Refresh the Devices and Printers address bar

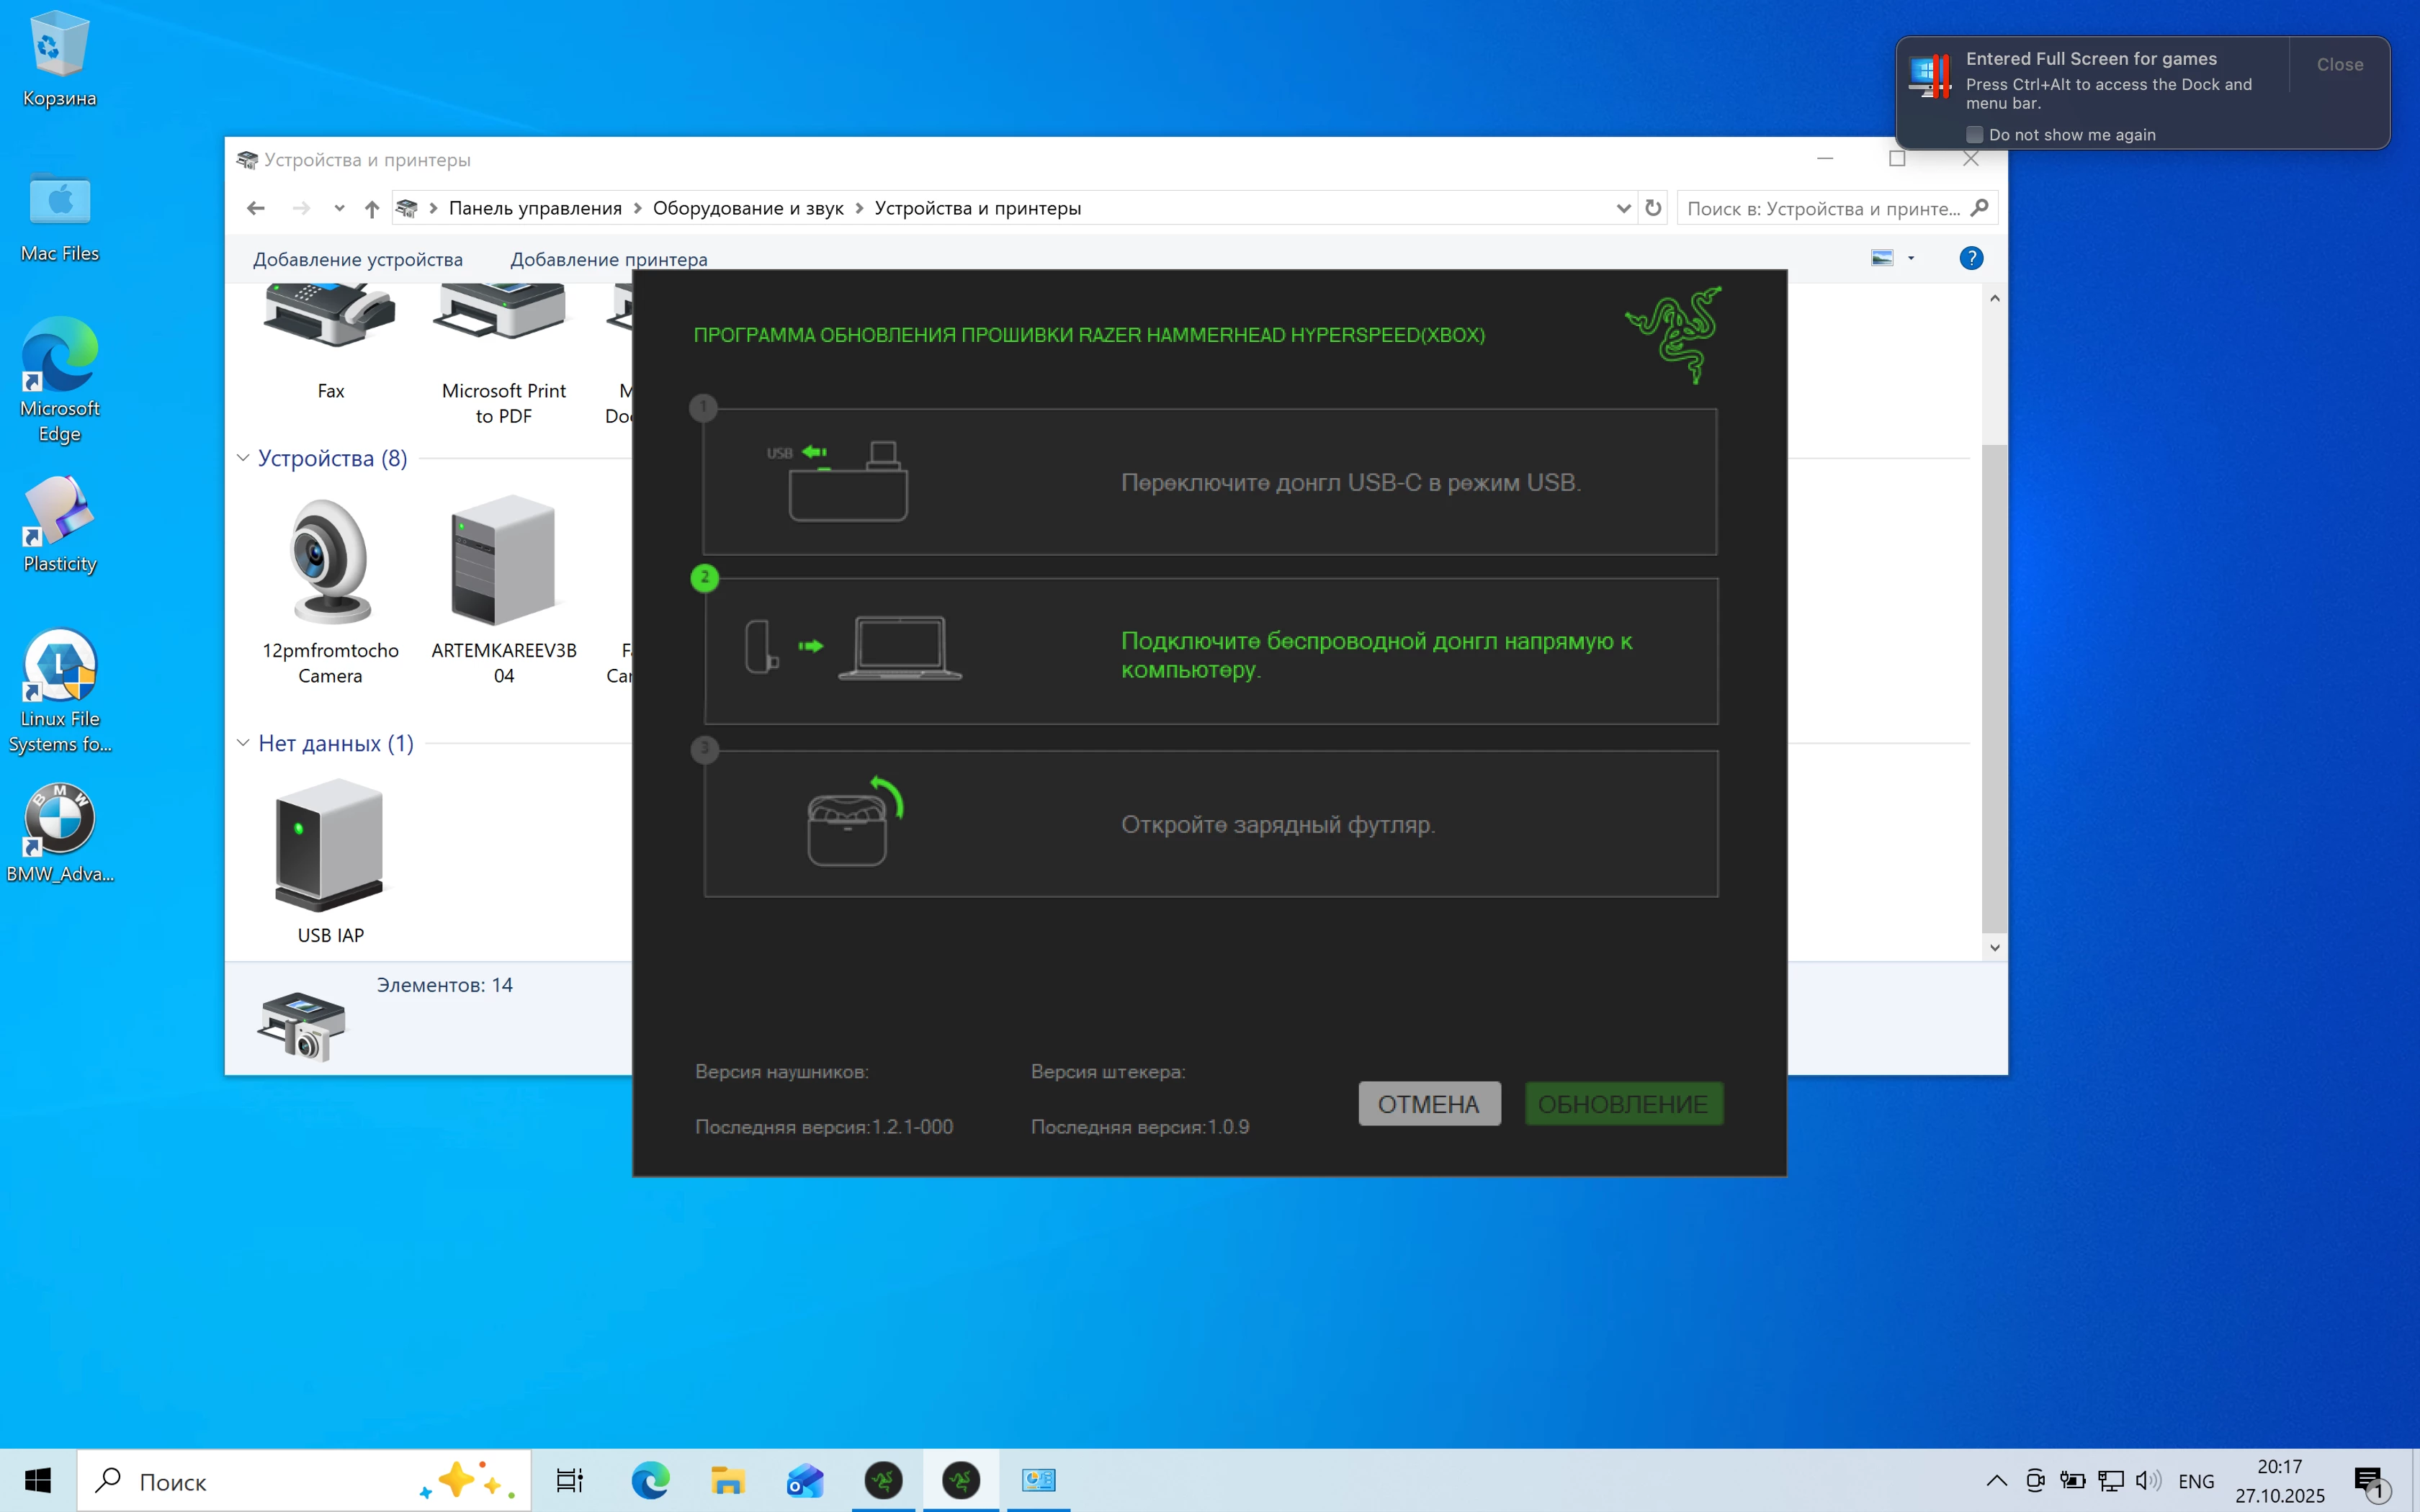tap(1653, 208)
